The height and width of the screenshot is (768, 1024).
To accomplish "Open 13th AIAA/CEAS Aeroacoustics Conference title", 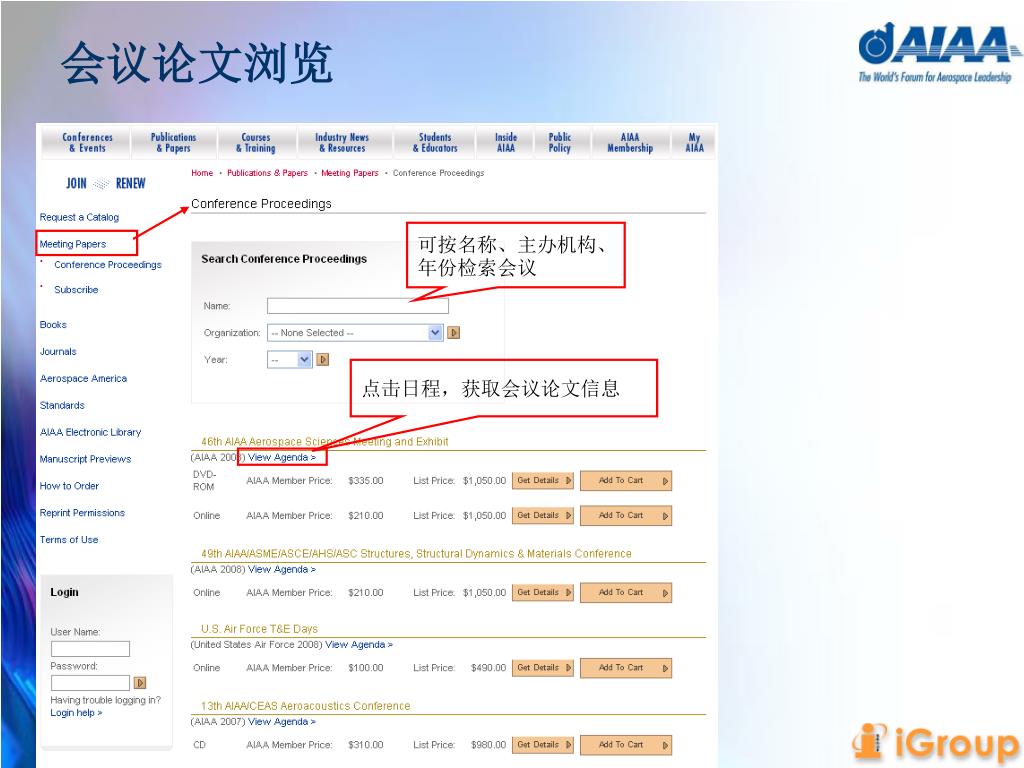I will pos(306,706).
